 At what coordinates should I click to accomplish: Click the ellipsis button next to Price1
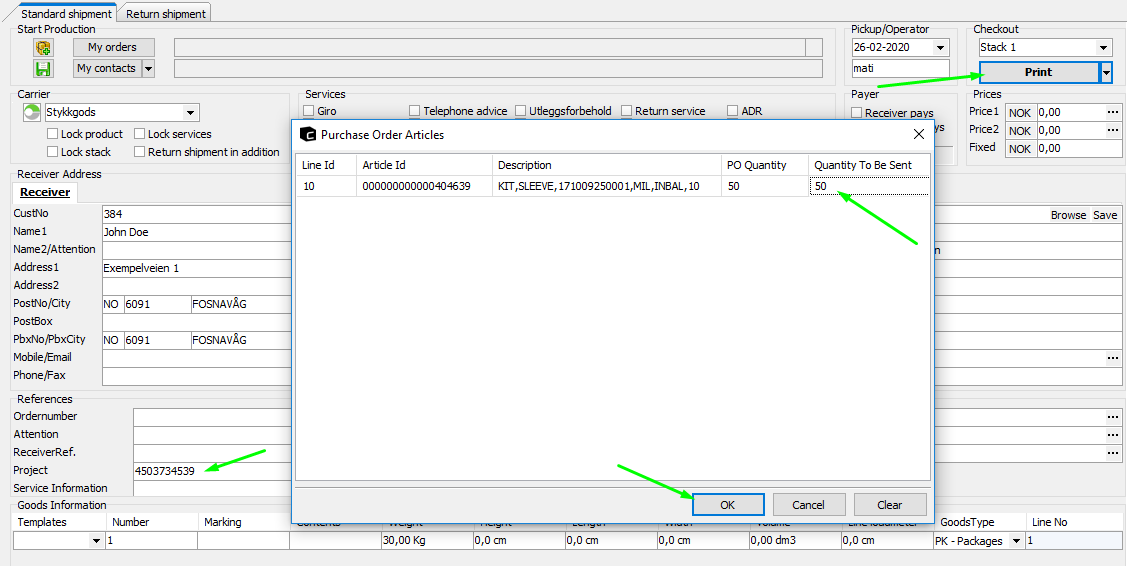[1112, 112]
